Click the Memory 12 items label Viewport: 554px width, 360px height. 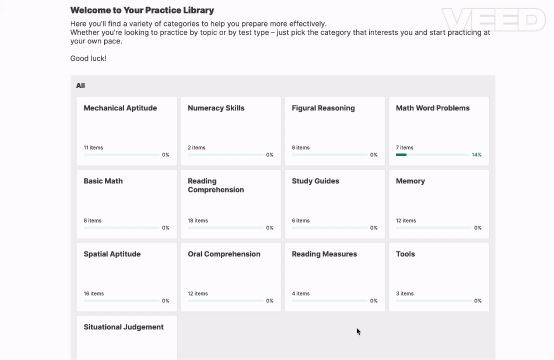406,220
